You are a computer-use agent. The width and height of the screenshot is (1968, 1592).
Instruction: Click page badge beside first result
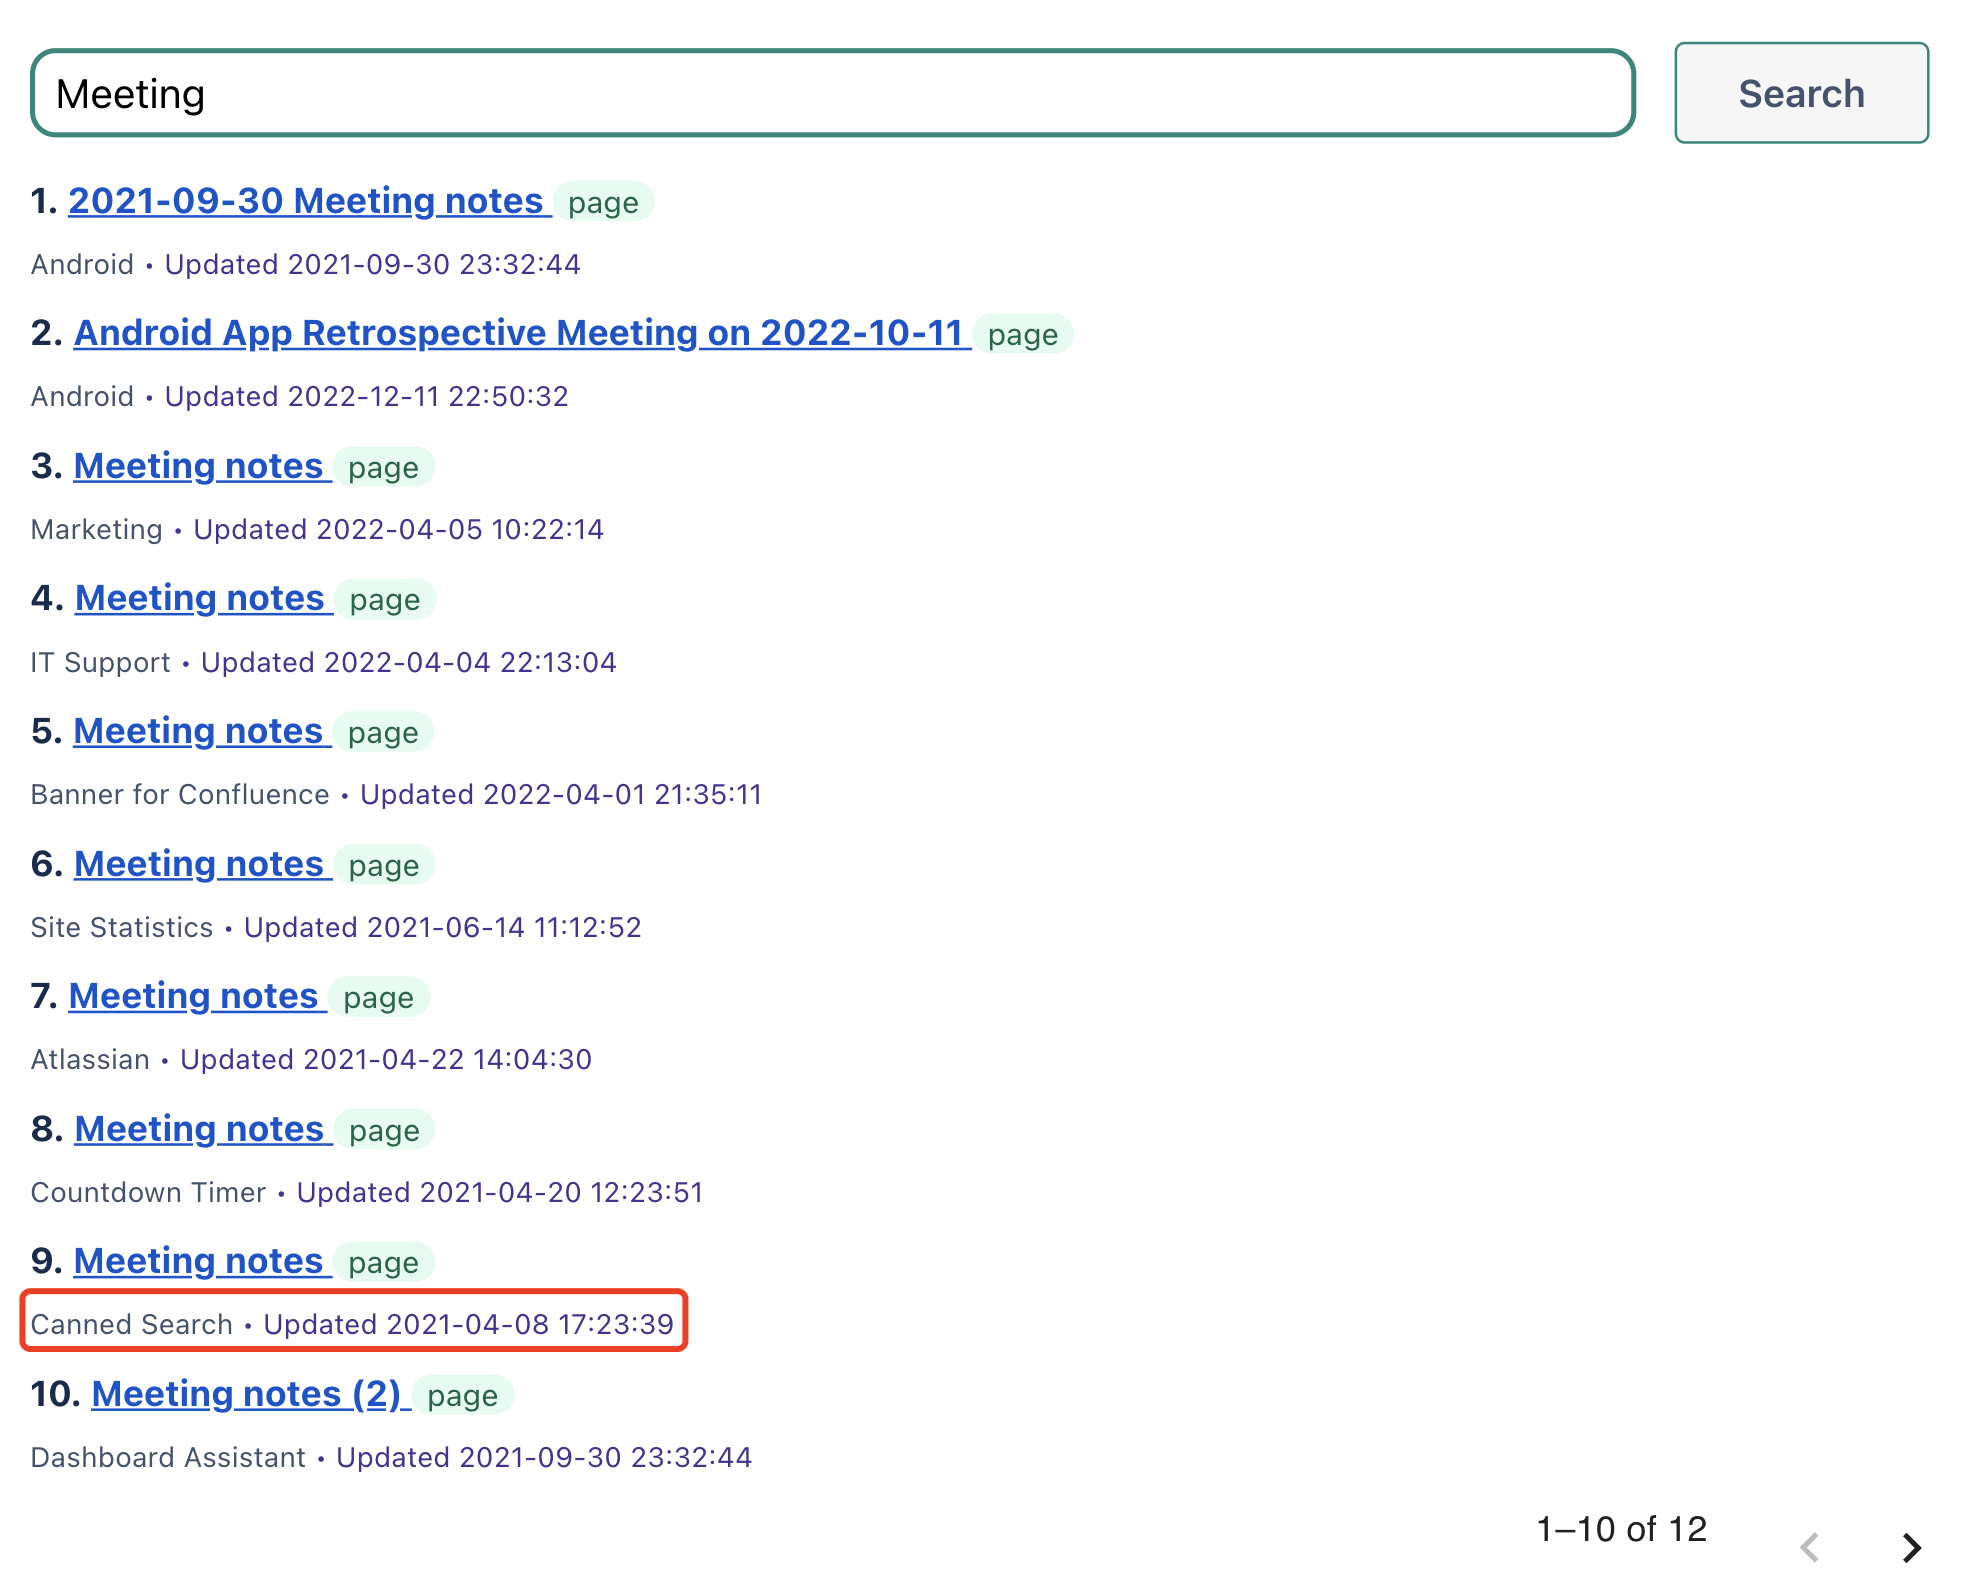pyautogui.click(x=603, y=202)
